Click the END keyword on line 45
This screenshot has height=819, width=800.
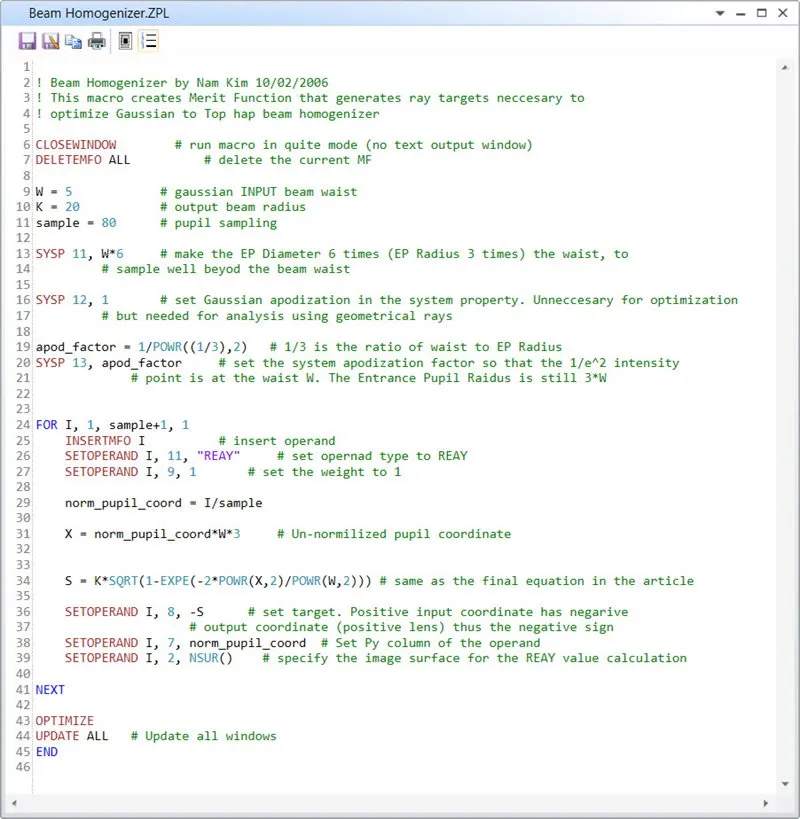(x=46, y=751)
